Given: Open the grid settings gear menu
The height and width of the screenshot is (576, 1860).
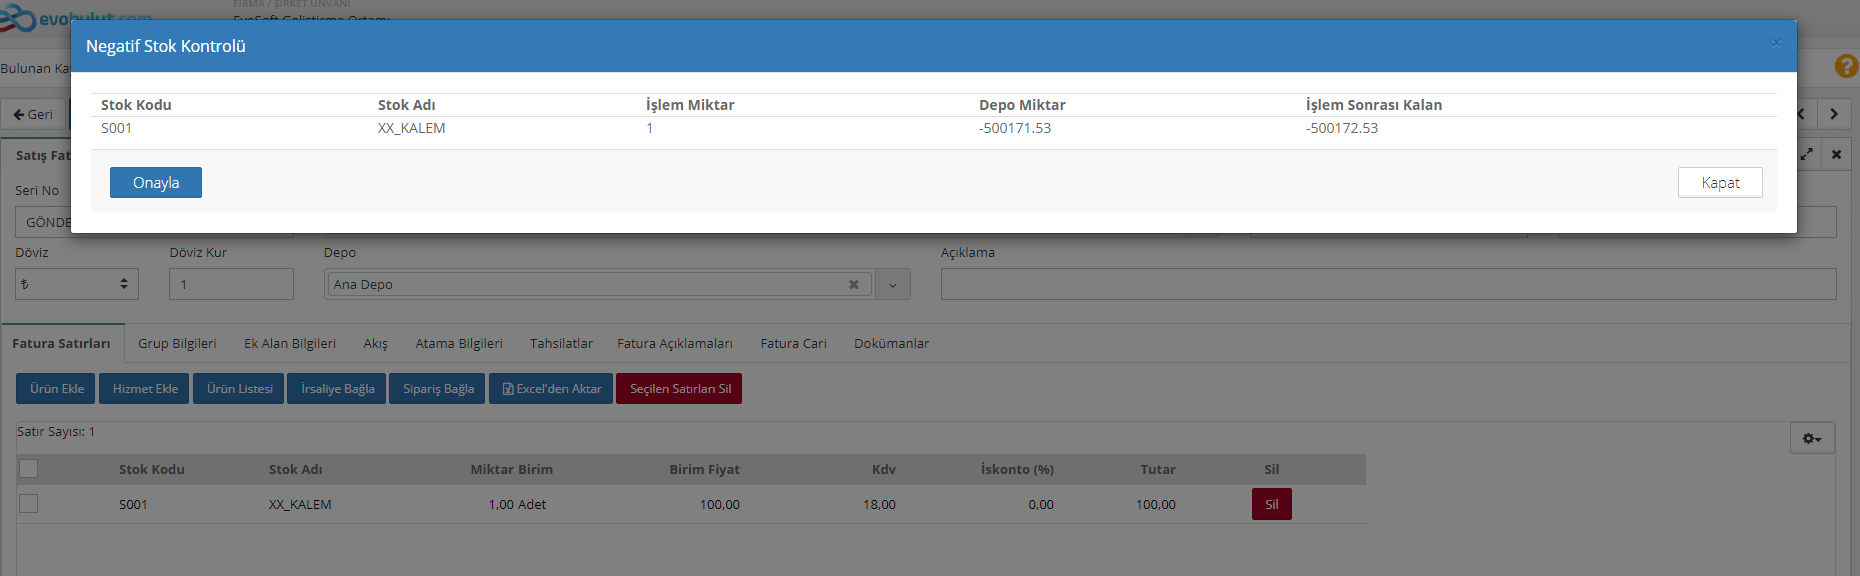Looking at the screenshot, I should pos(1811,438).
